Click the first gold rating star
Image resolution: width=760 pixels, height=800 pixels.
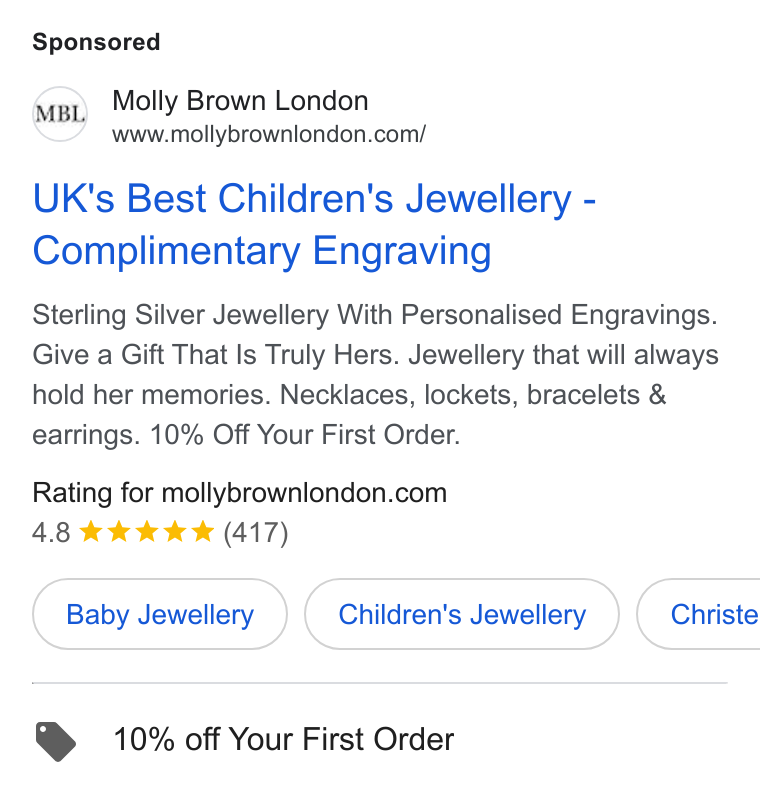[91, 531]
